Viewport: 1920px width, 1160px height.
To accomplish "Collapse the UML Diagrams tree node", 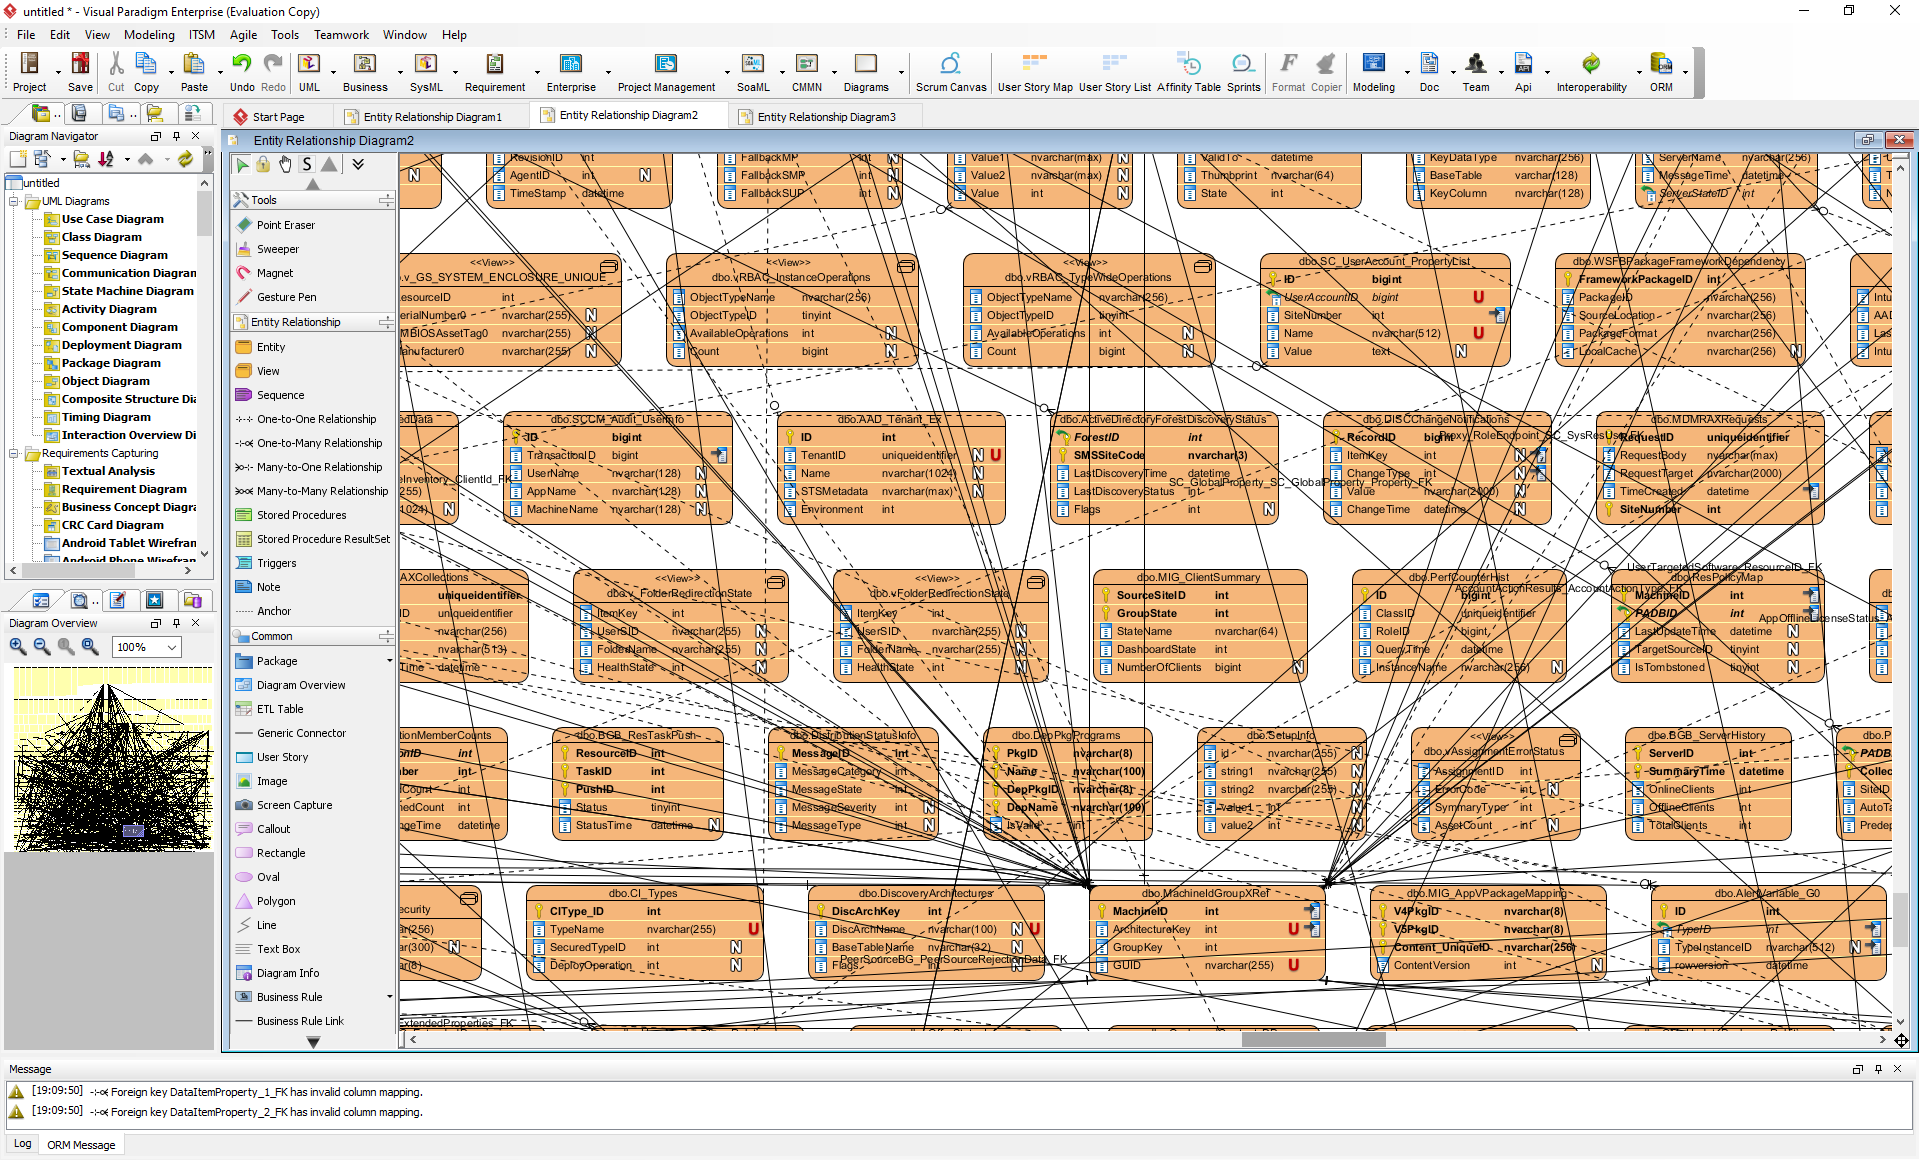I will pyautogui.click(x=15, y=201).
